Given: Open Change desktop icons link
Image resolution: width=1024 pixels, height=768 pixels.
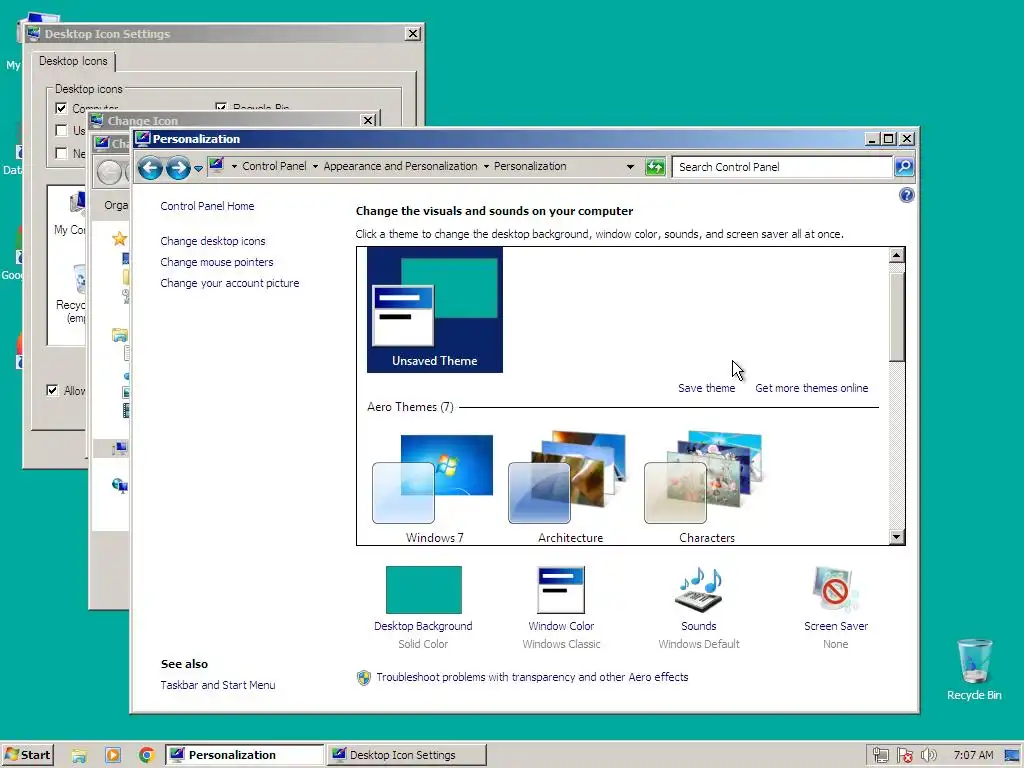Looking at the screenshot, I should [x=213, y=241].
